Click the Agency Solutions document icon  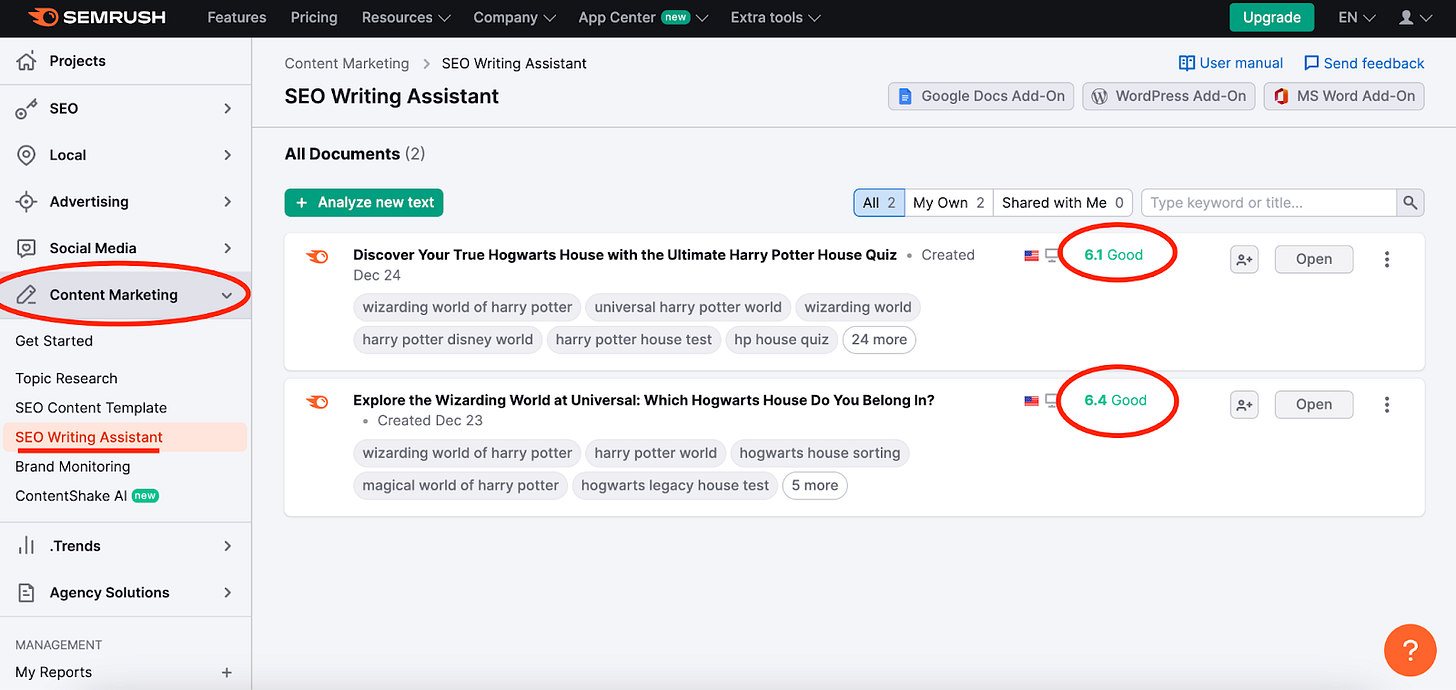pos(27,592)
